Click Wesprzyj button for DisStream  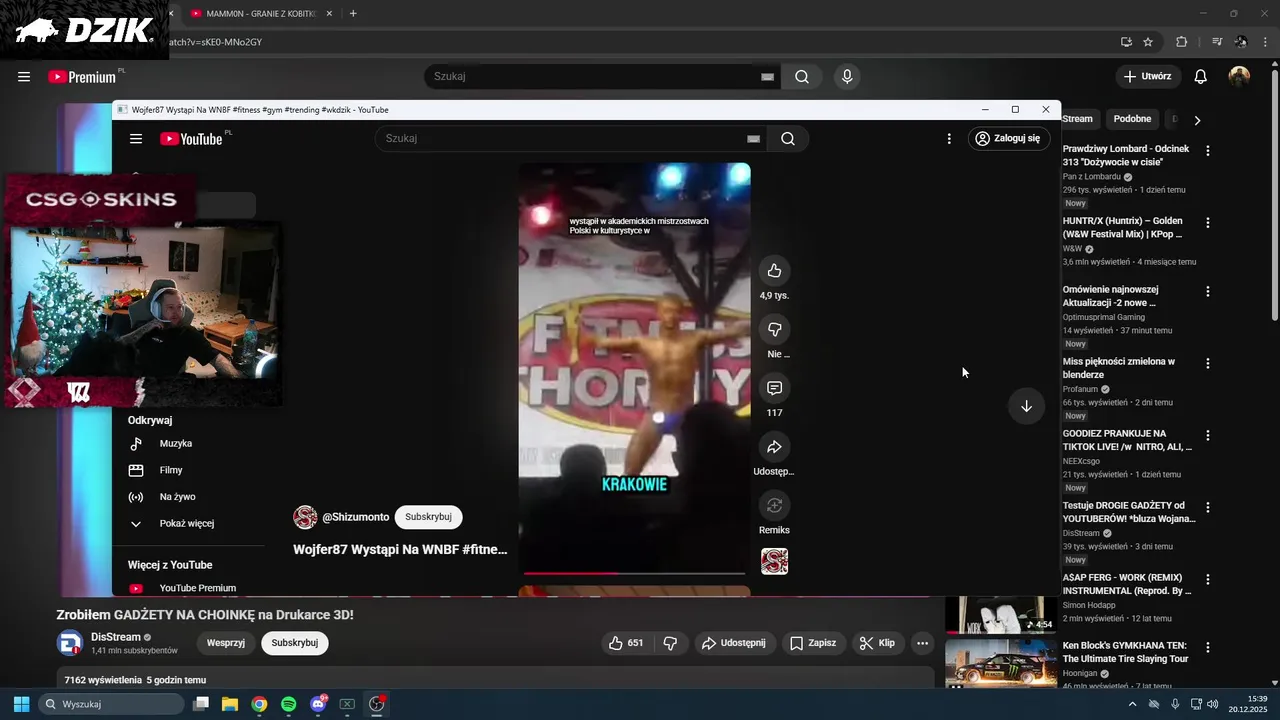226,643
